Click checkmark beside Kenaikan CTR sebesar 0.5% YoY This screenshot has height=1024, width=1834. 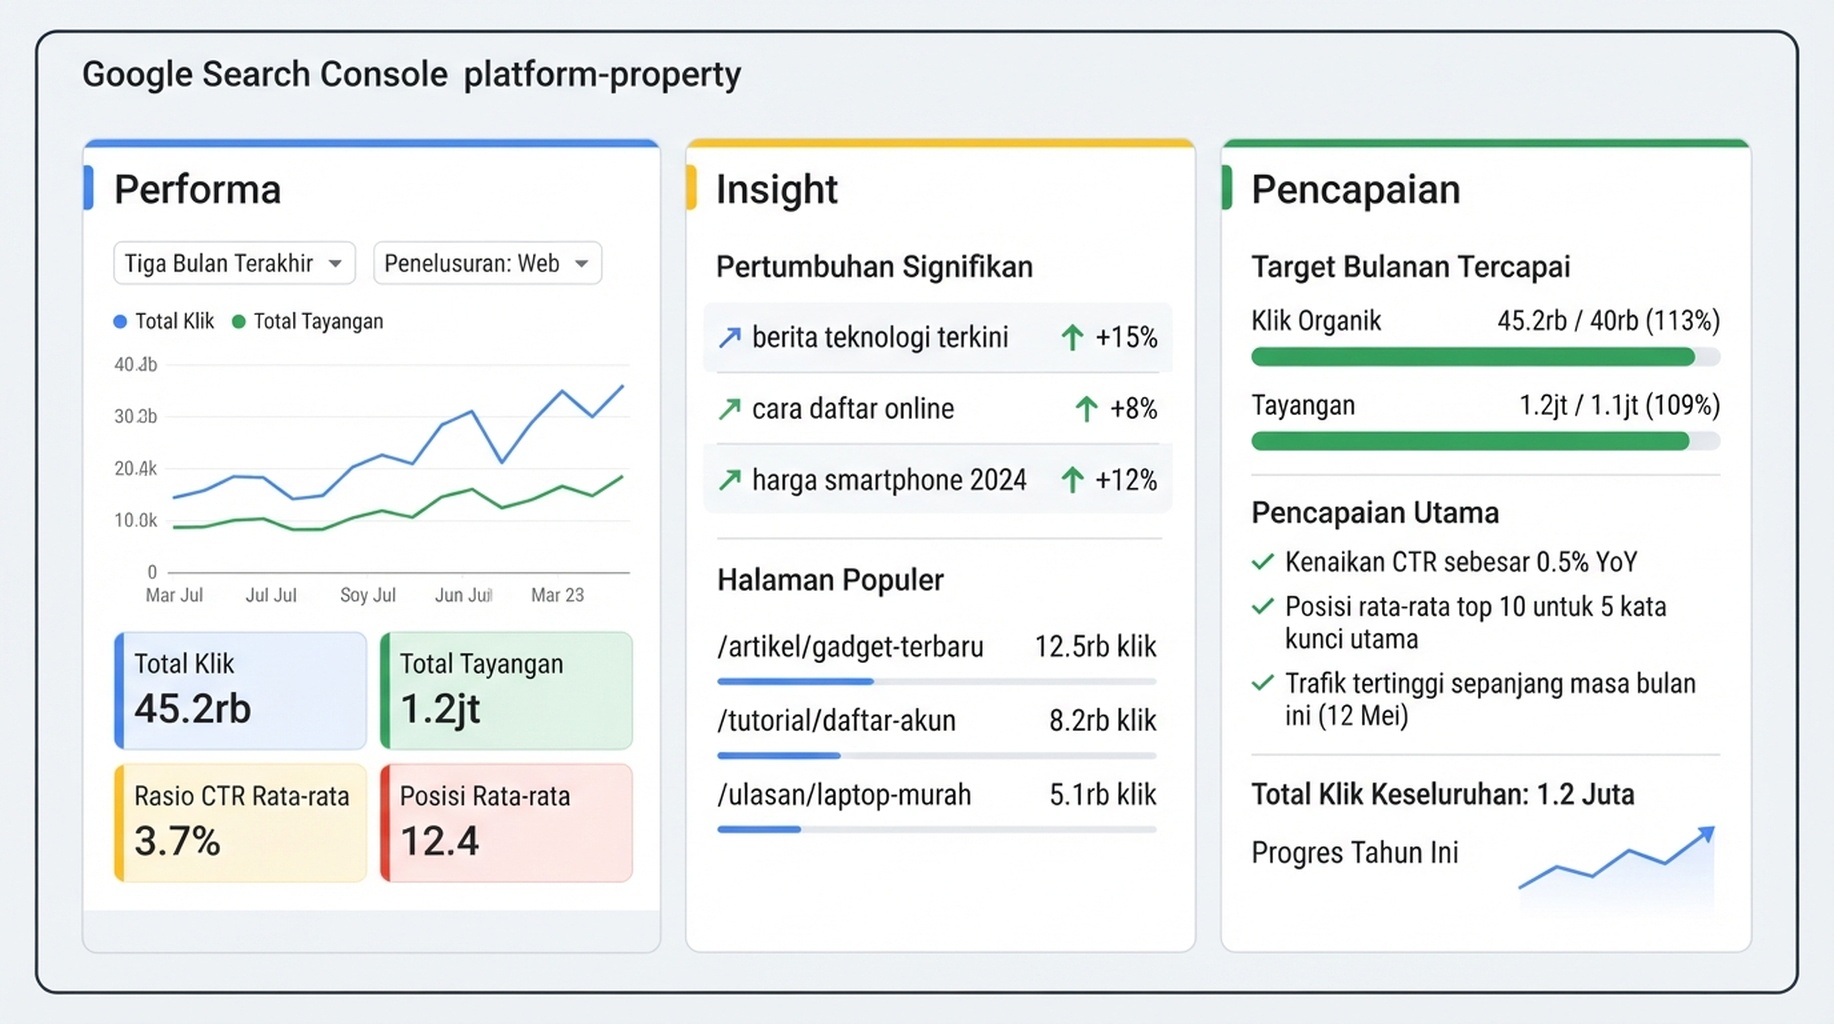1263,562
